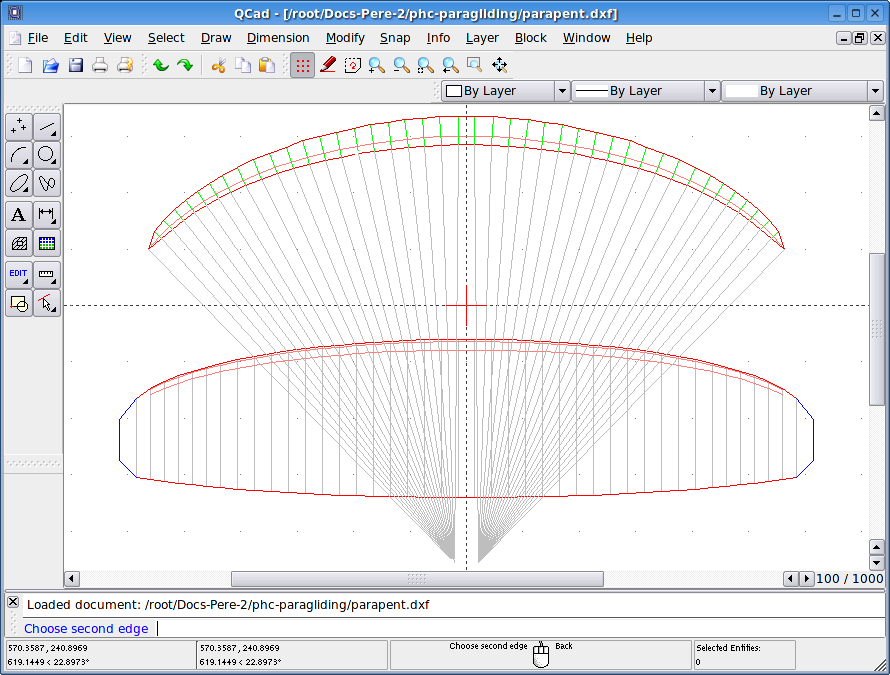Click the Previous View zoom icon
This screenshot has height=675, width=890.
pos(450,65)
